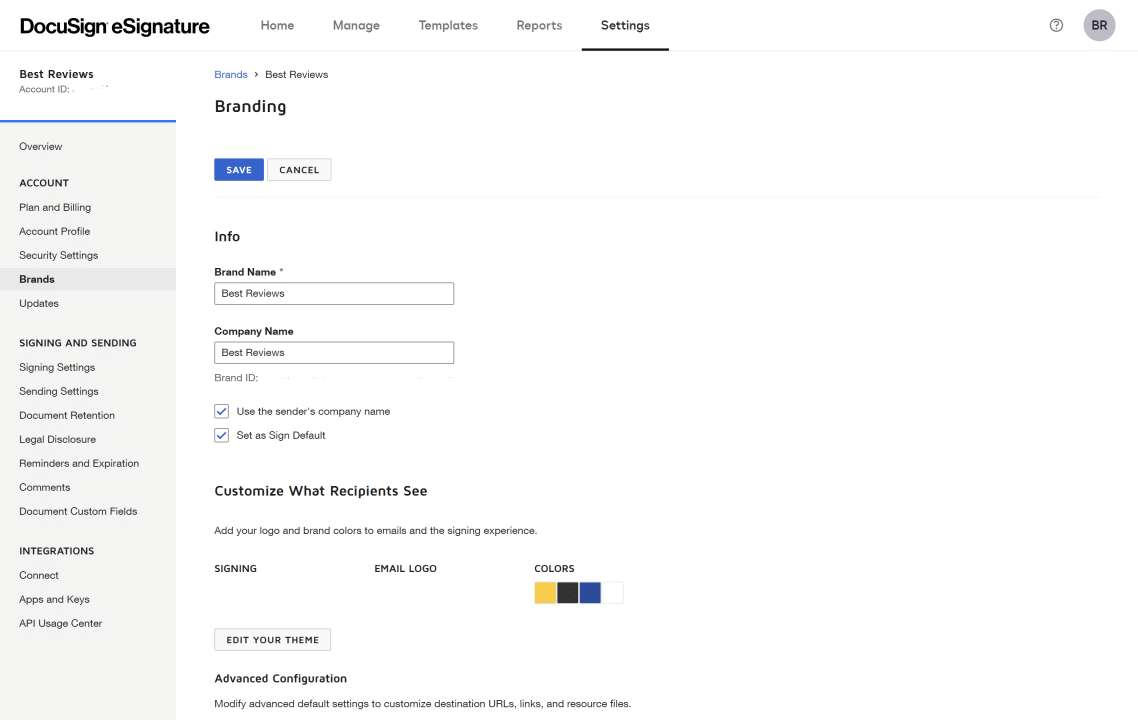1138x720 pixels.
Task: Disable 'Set as Sign Default'
Action: tap(221, 435)
